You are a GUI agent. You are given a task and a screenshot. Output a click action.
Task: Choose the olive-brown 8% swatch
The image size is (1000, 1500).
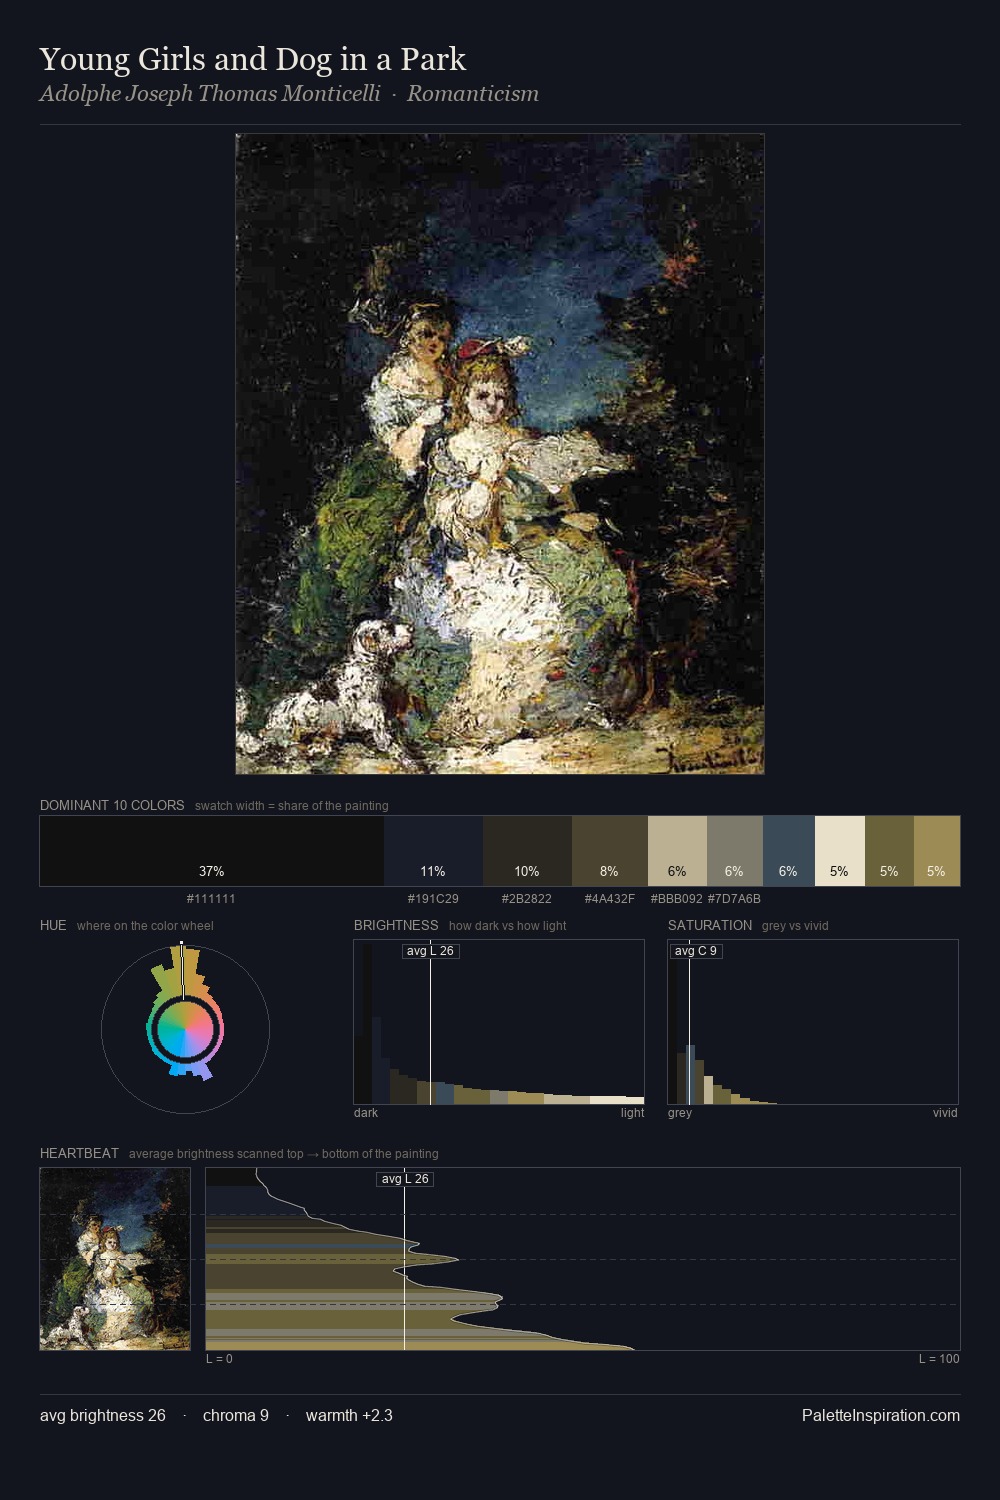click(x=610, y=851)
